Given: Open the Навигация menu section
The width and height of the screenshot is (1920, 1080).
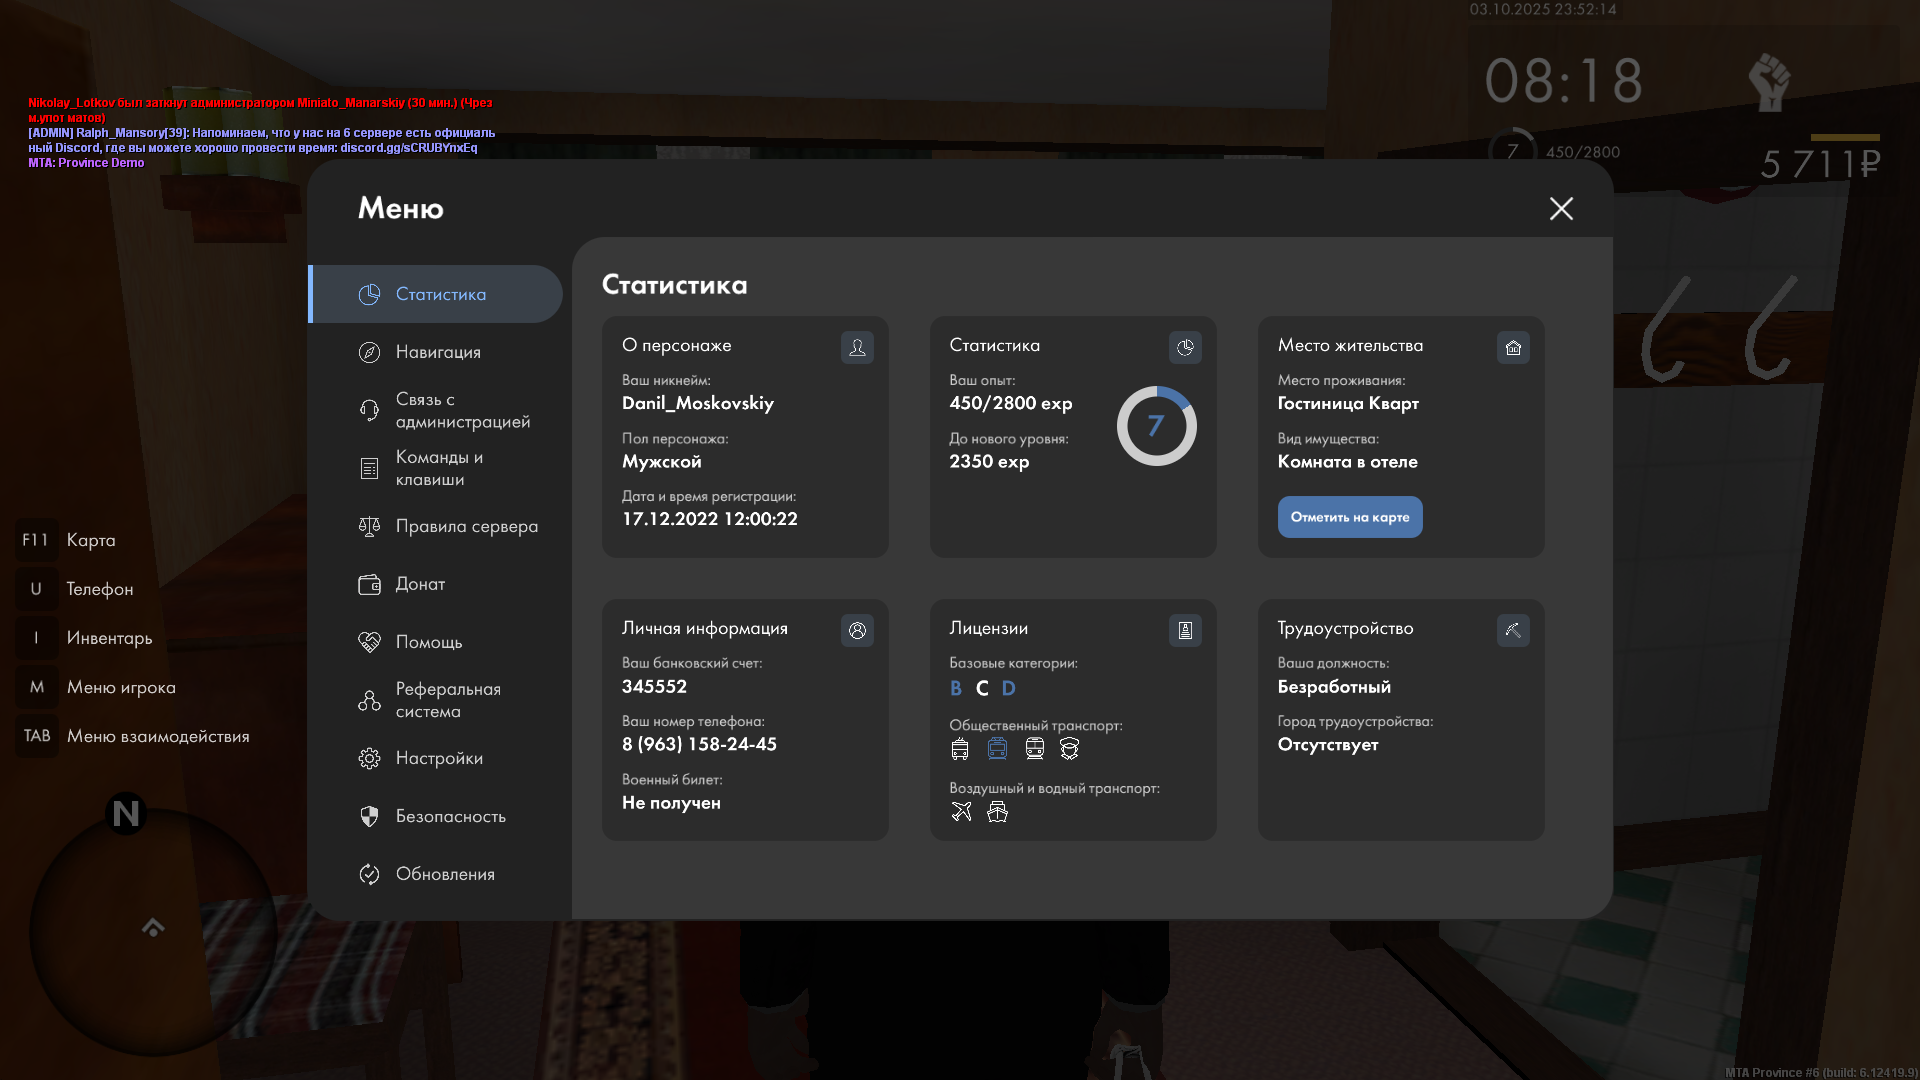Looking at the screenshot, I should (x=438, y=352).
